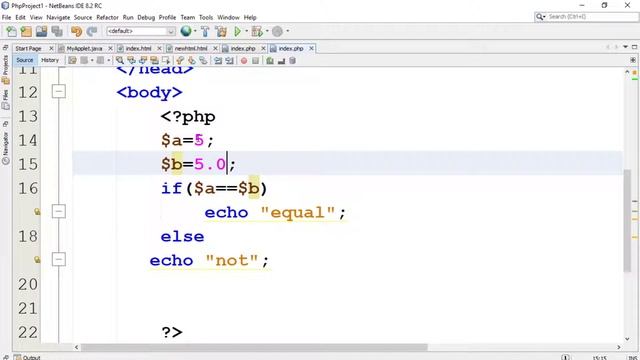Close the Start Page tab

pyautogui.click(x=51, y=49)
